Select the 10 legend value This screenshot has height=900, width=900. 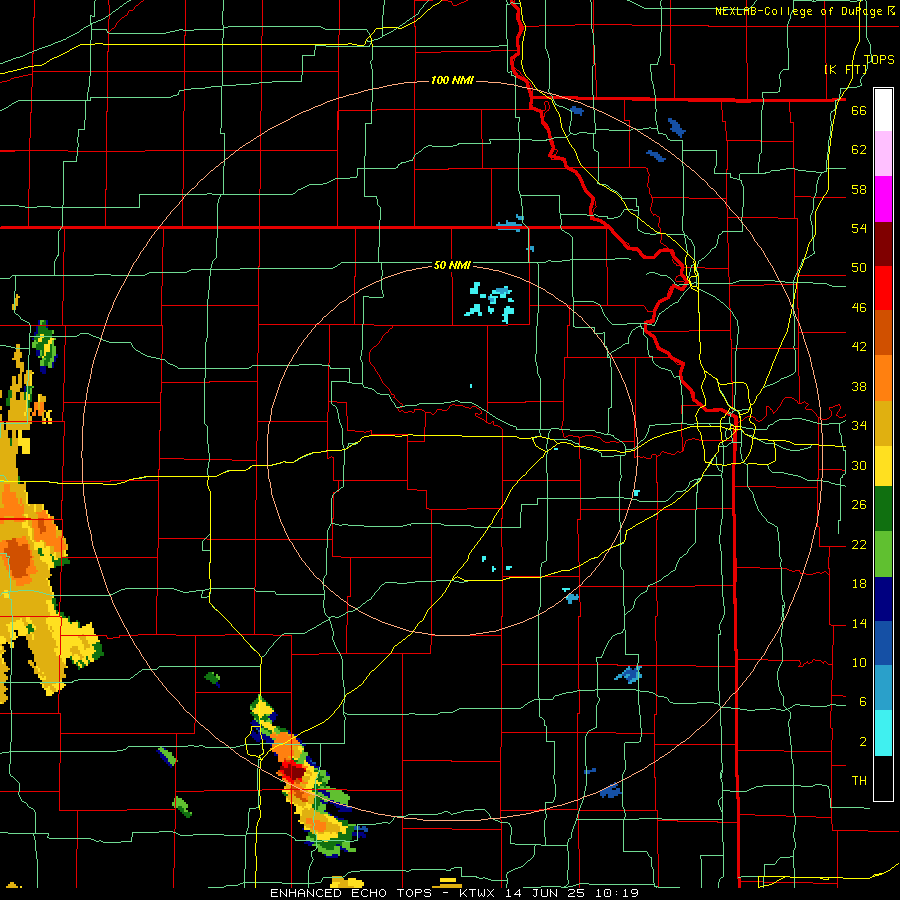click(859, 663)
